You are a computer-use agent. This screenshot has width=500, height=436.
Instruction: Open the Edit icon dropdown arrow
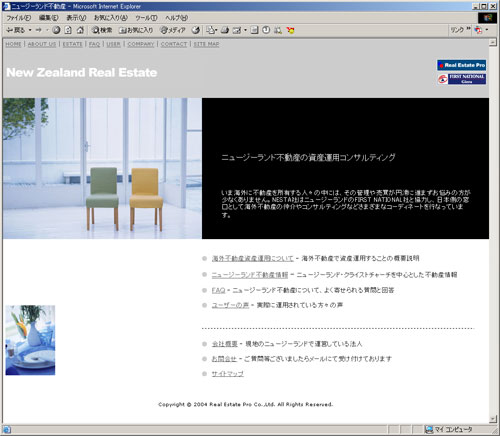pos(245,30)
